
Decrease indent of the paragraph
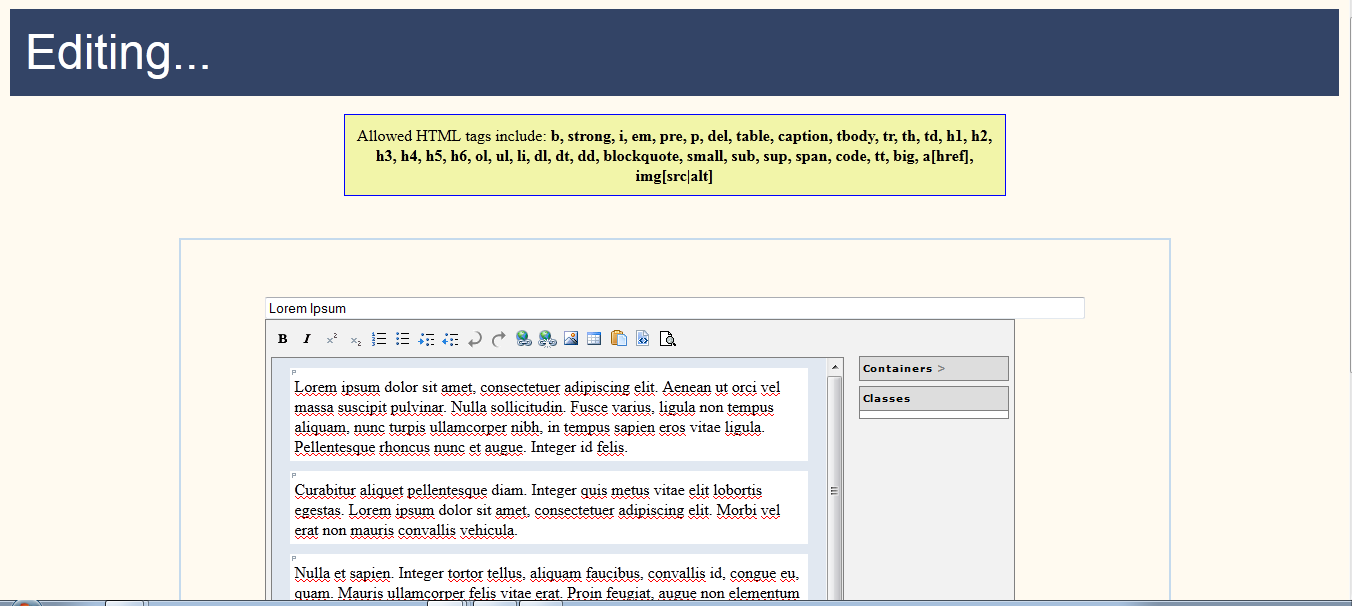[x=451, y=338]
